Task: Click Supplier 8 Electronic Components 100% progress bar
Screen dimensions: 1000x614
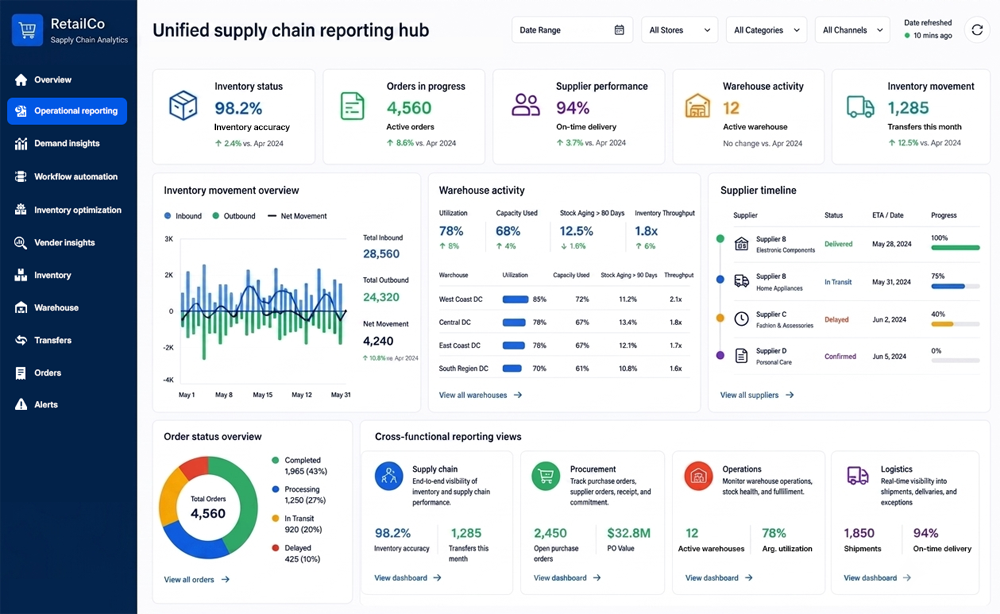Action: 955,247
